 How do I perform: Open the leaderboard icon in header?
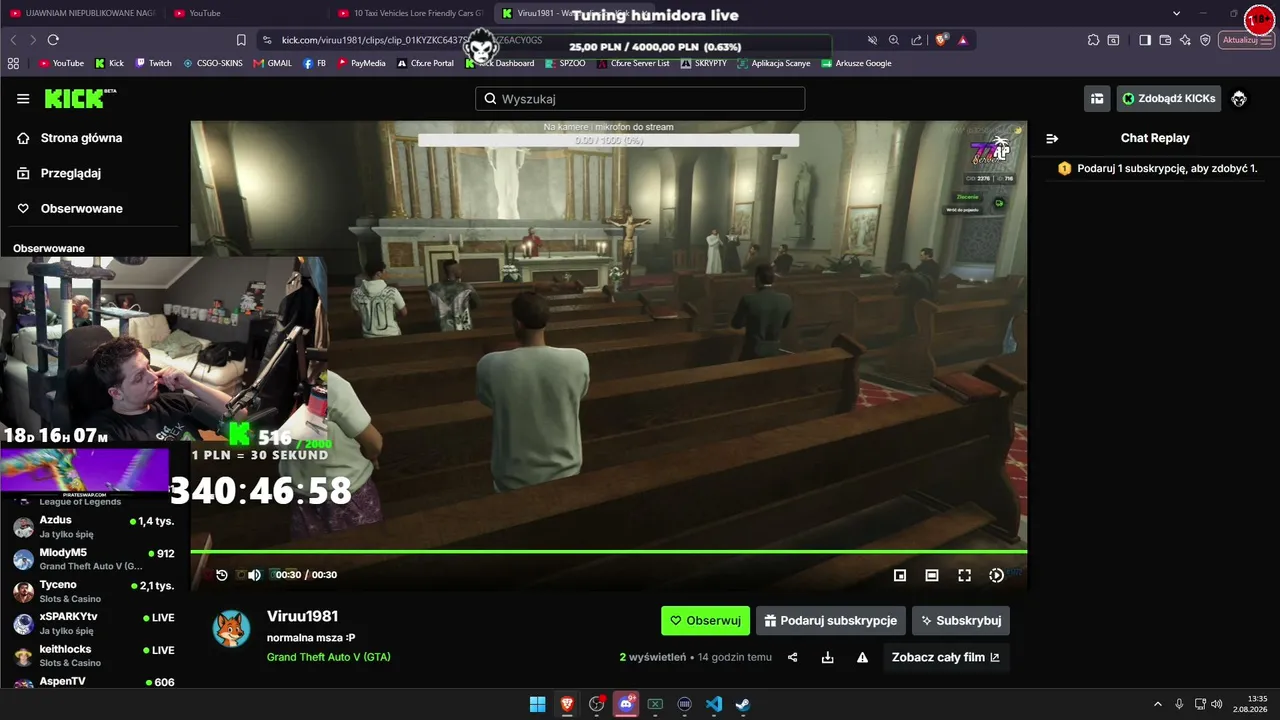(1097, 98)
